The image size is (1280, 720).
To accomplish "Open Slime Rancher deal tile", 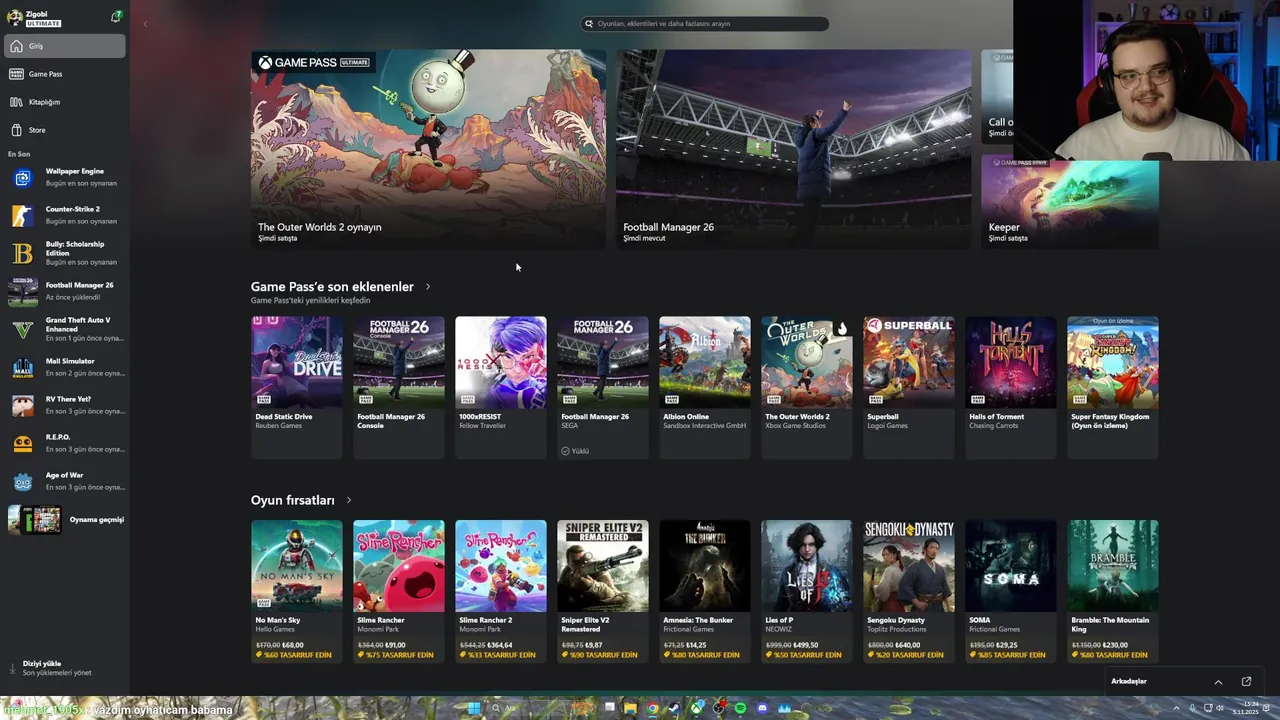I will [399, 591].
